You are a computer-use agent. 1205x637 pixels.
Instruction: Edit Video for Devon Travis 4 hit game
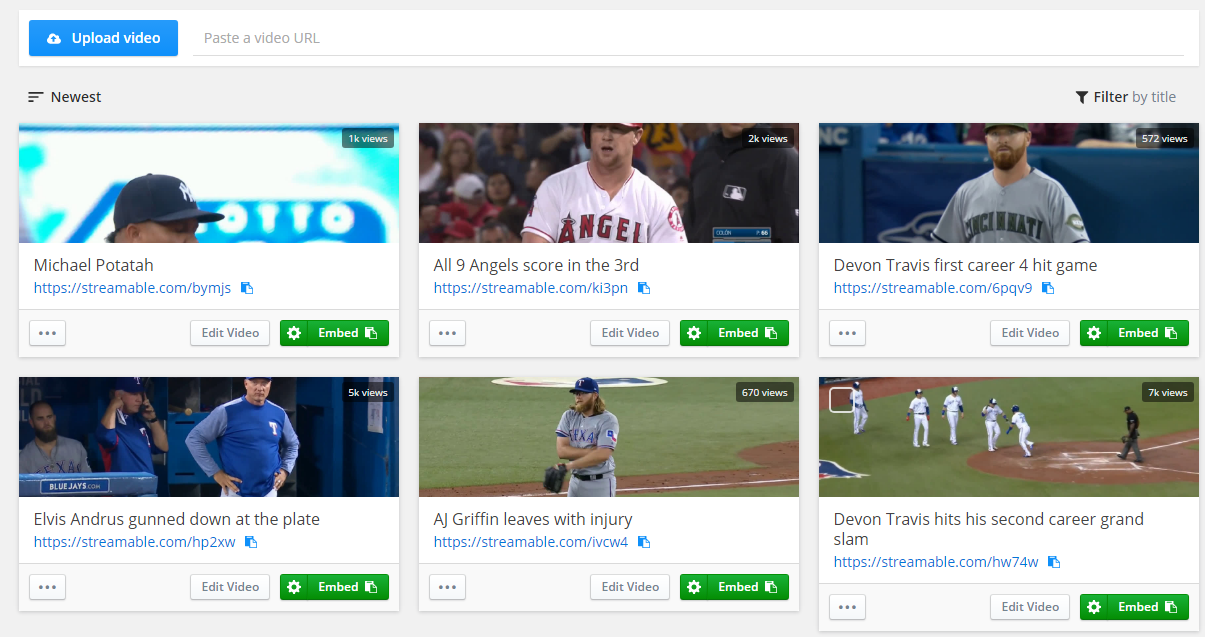(x=1030, y=333)
